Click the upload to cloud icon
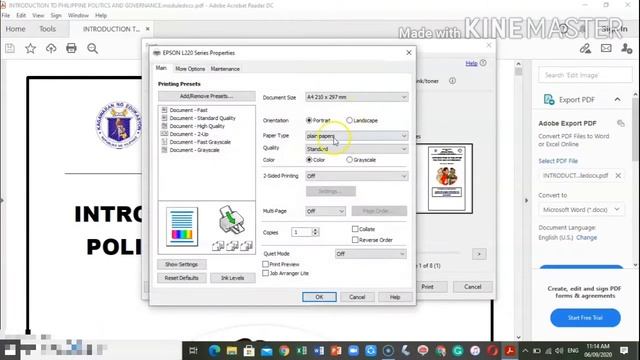Viewport: 640px width, 360px height. point(51,49)
